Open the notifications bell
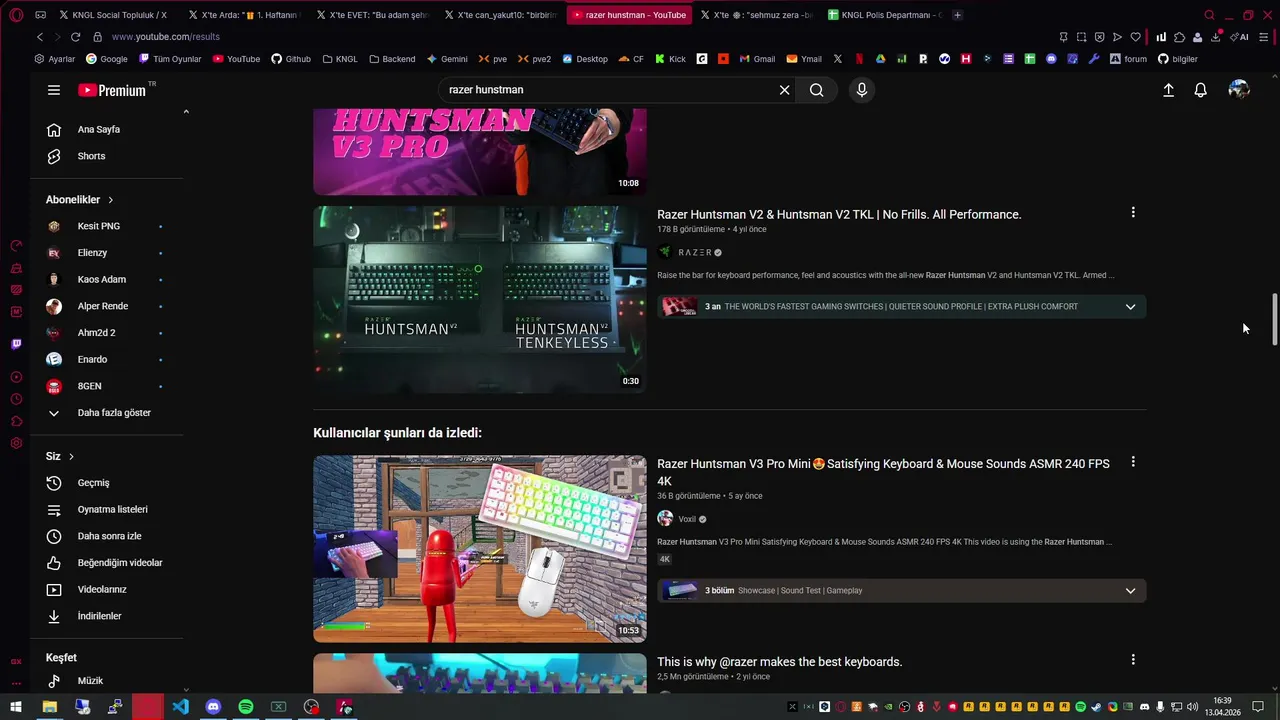Screen dimensions: 1280x720 (1201, 90)
